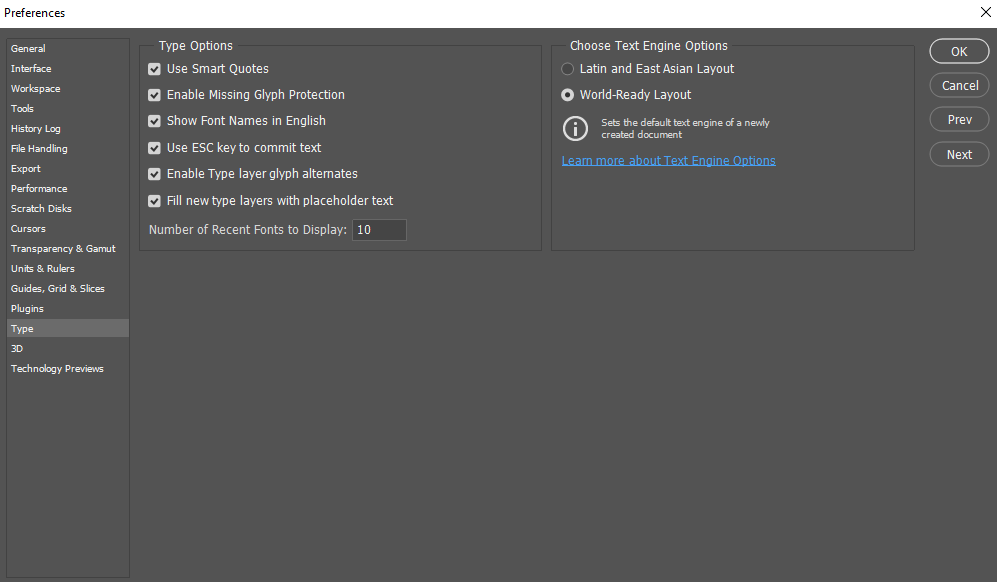Toggle Use ESC key to commit text
Viewport: 997px width, 582px height.
point(155,148)
